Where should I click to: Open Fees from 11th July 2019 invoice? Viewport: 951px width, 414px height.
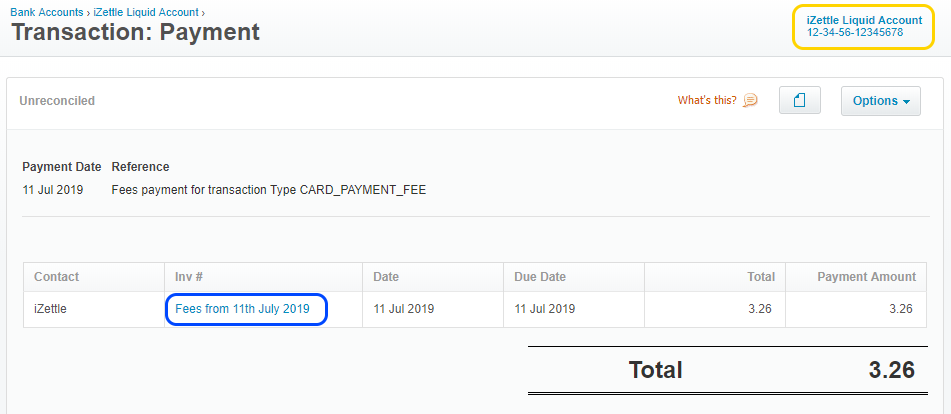click(x=243, y=309)
